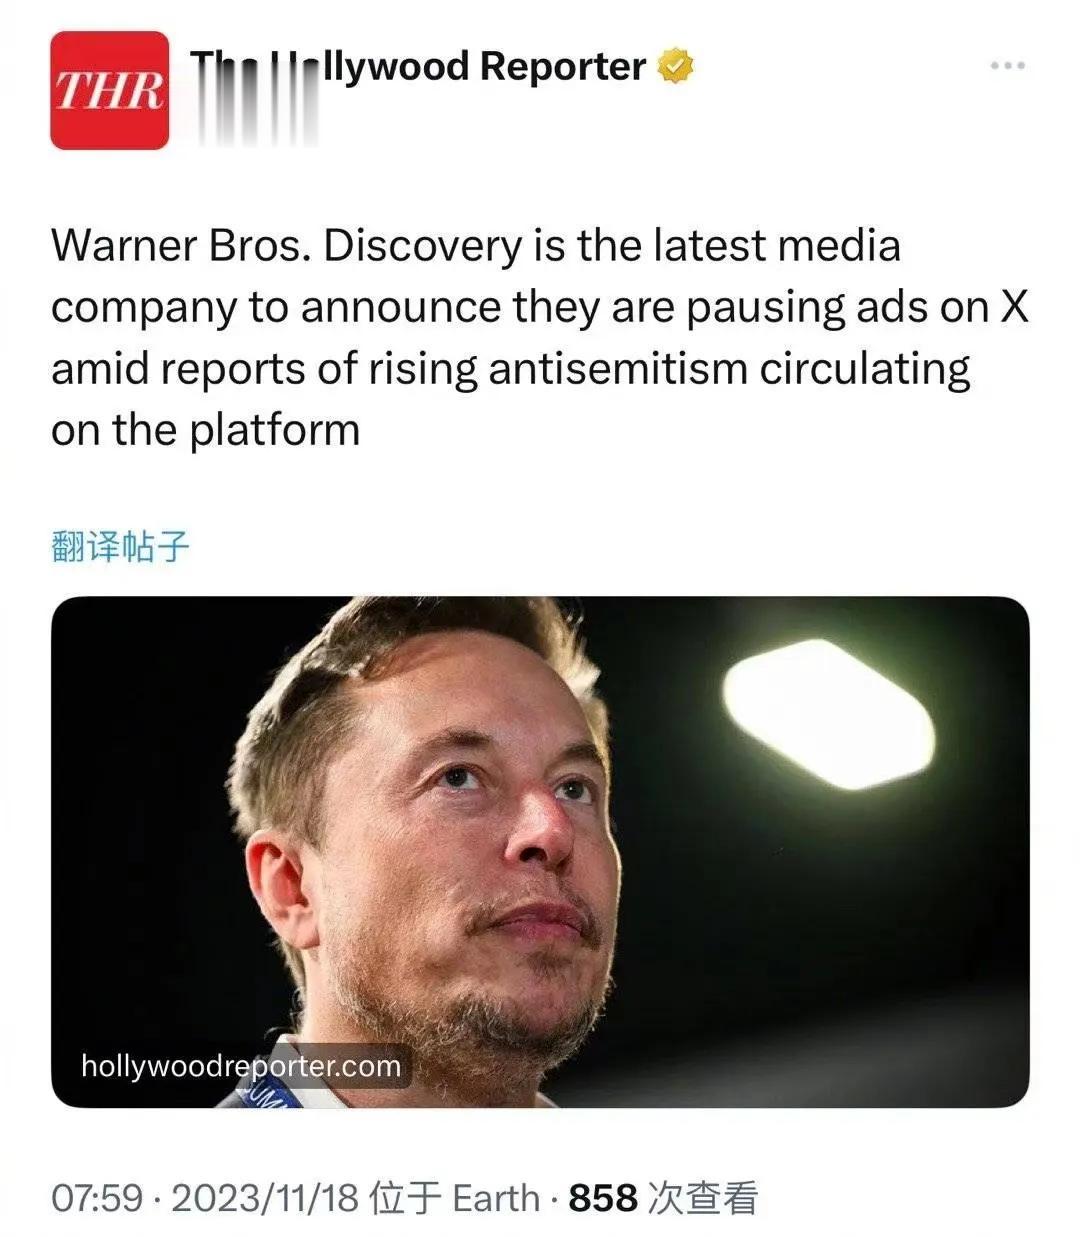Click the bright ceiling light in the photo

coord(828,713)
